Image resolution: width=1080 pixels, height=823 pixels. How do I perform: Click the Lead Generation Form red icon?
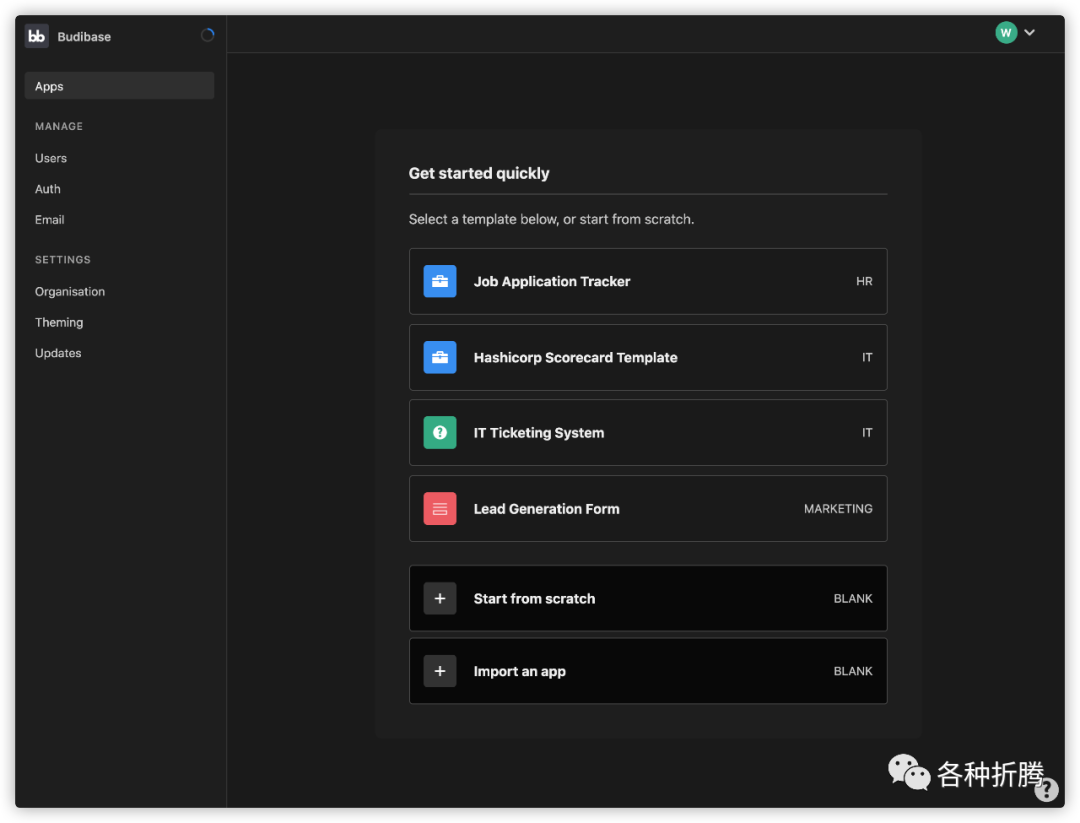(440, 509)
